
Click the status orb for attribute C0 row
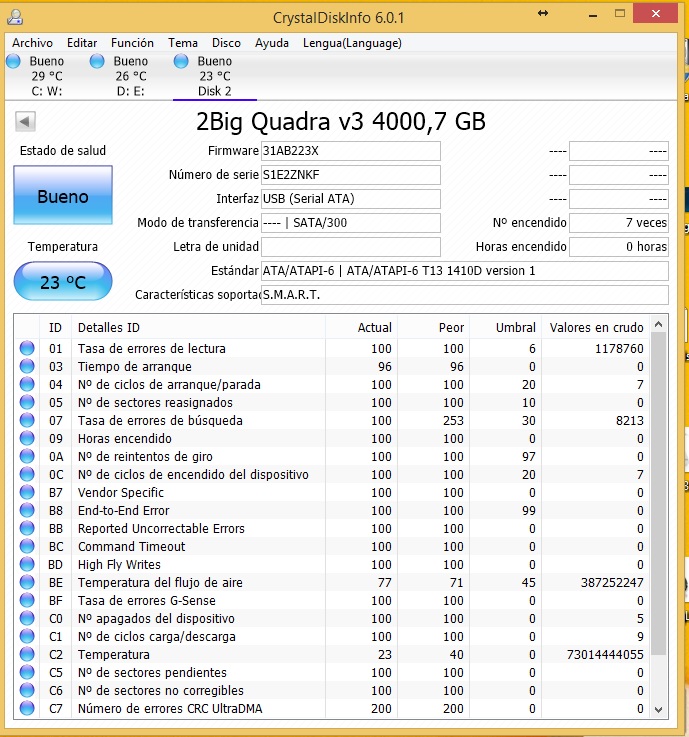pos(27,618)
